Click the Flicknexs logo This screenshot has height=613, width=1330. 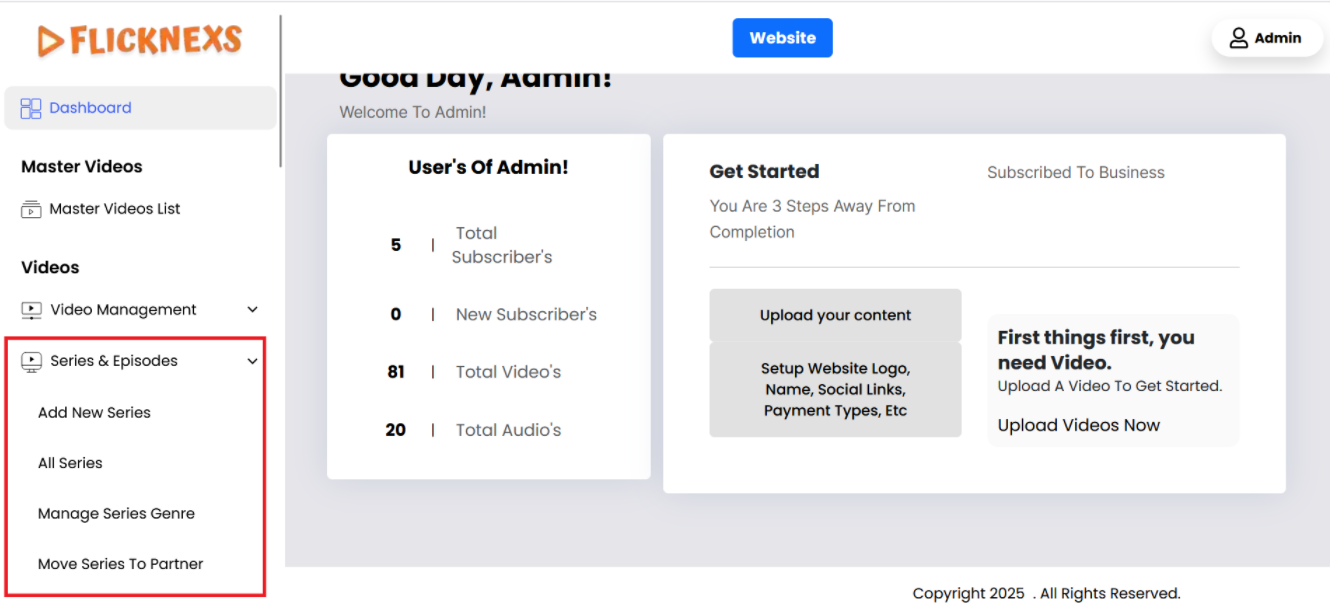pyautogui.click(x=140, y=40)
